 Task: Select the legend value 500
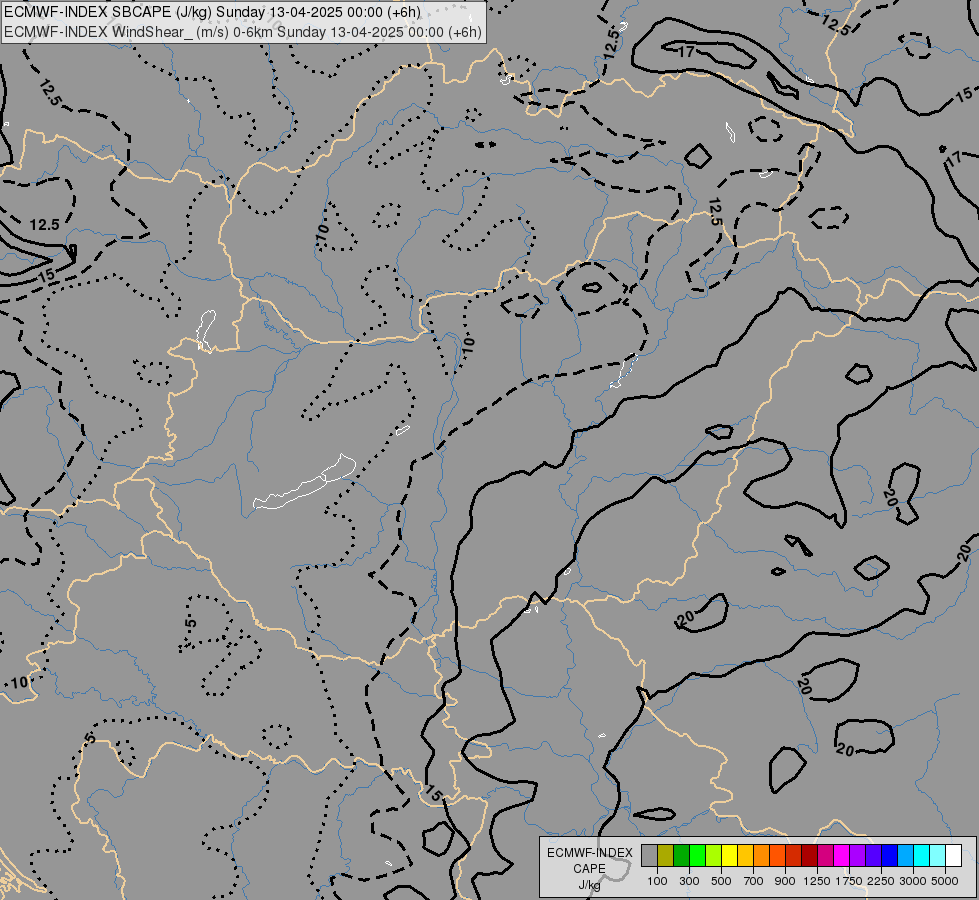point(721,881)
